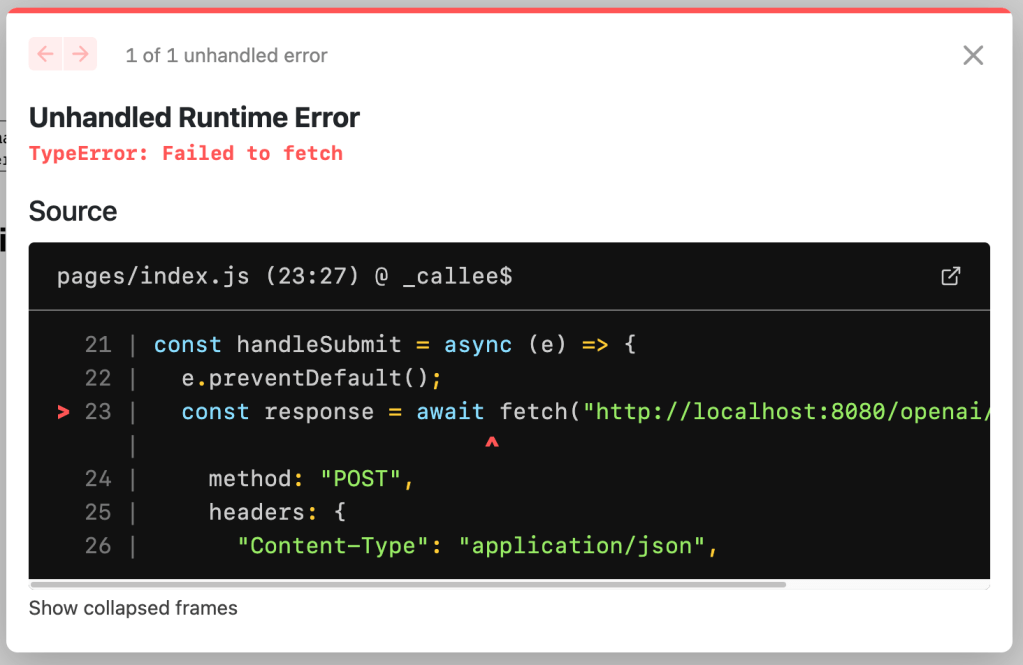Click the 'TypeError: Failed to fetch' message

[x=186, y=153]
